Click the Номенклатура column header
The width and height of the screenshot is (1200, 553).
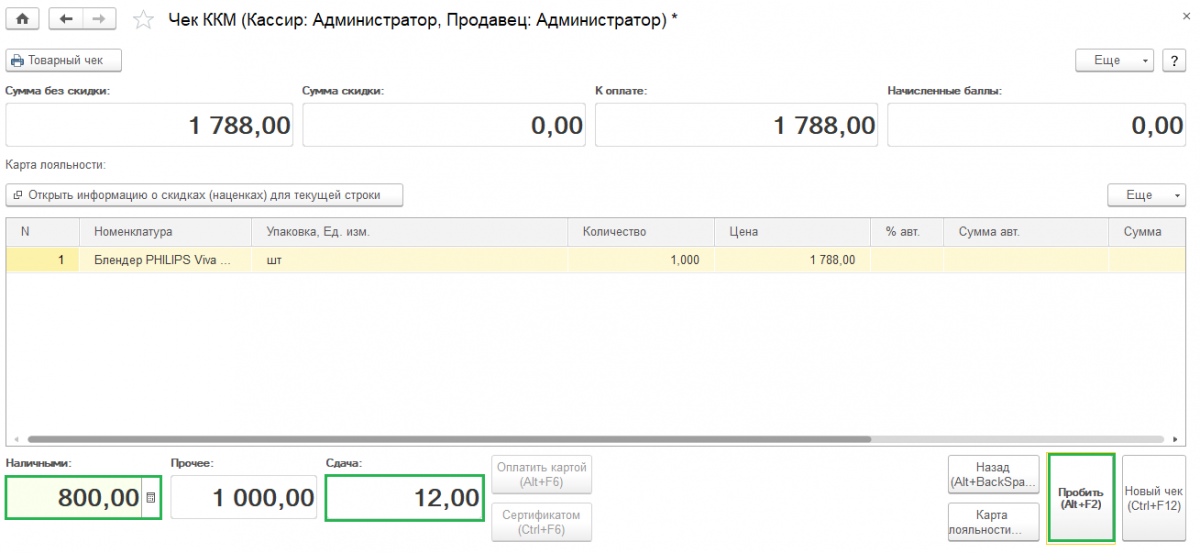(x=166, y=232)
